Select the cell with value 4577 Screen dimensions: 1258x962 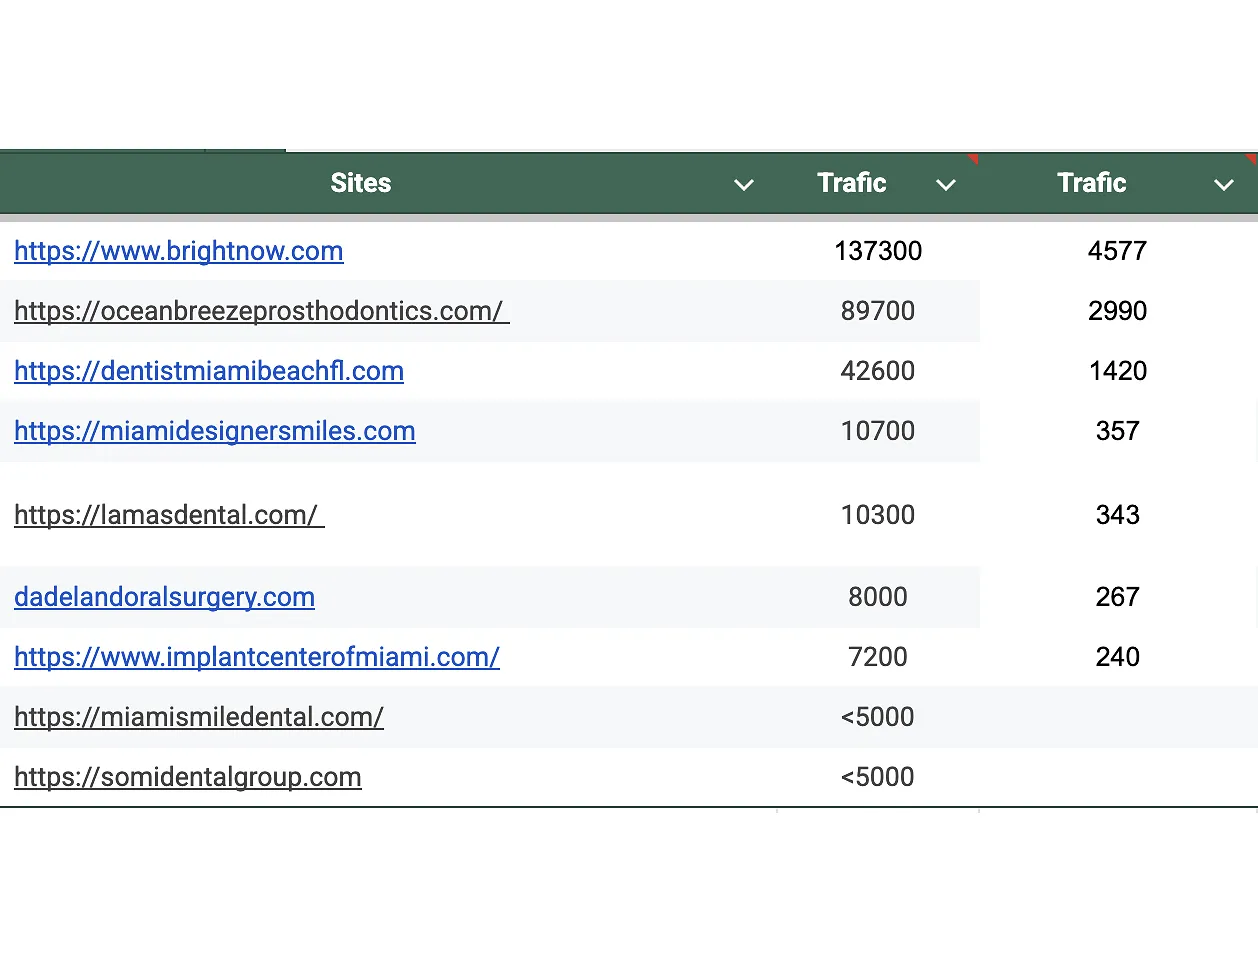click(x=1117, y=251)
